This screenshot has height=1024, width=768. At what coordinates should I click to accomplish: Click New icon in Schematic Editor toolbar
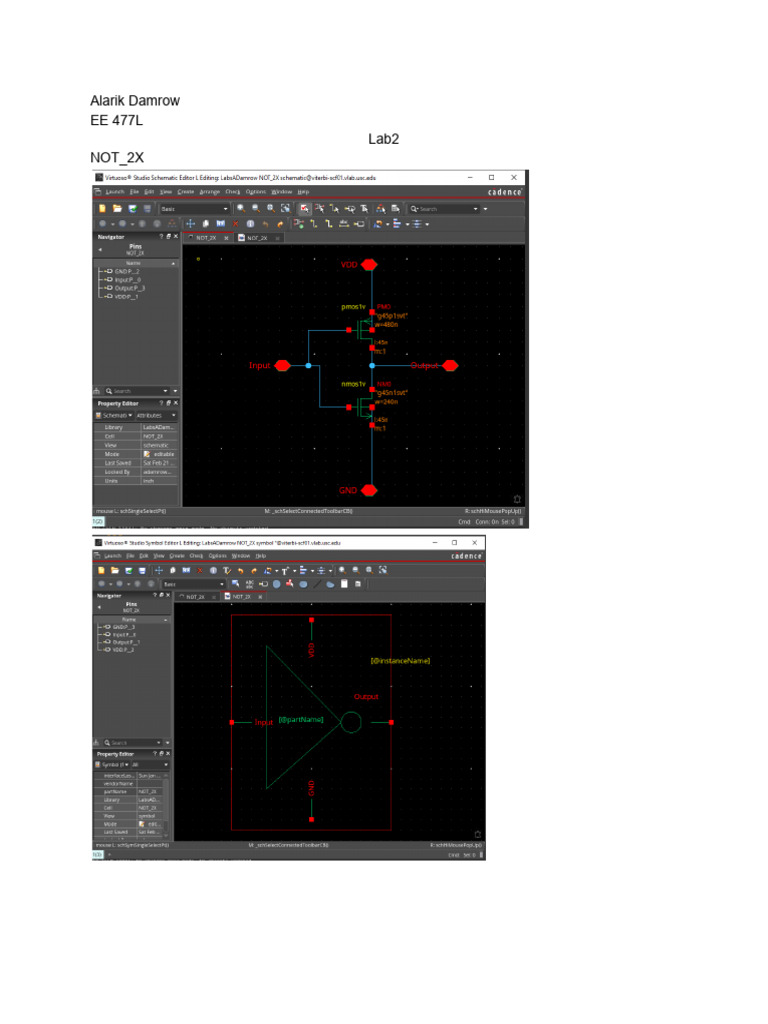pos(103,209)
